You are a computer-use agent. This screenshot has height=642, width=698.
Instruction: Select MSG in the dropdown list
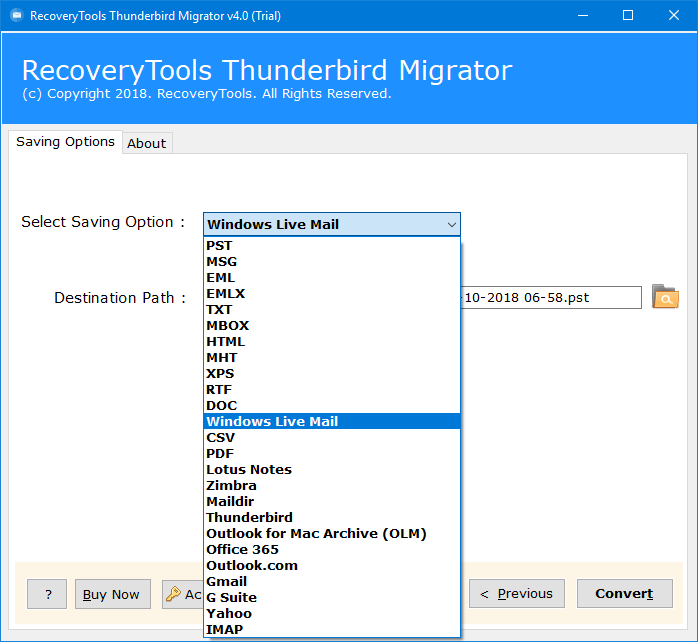click(332, 262)
